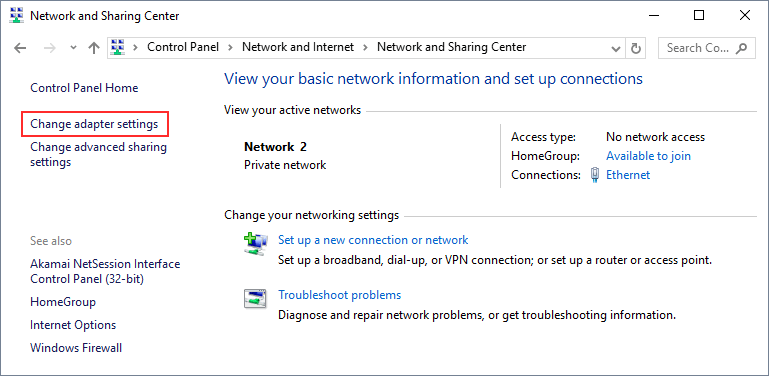
Task: Click the Back arrow navigation icon
Action: click(x=20, y=48)
